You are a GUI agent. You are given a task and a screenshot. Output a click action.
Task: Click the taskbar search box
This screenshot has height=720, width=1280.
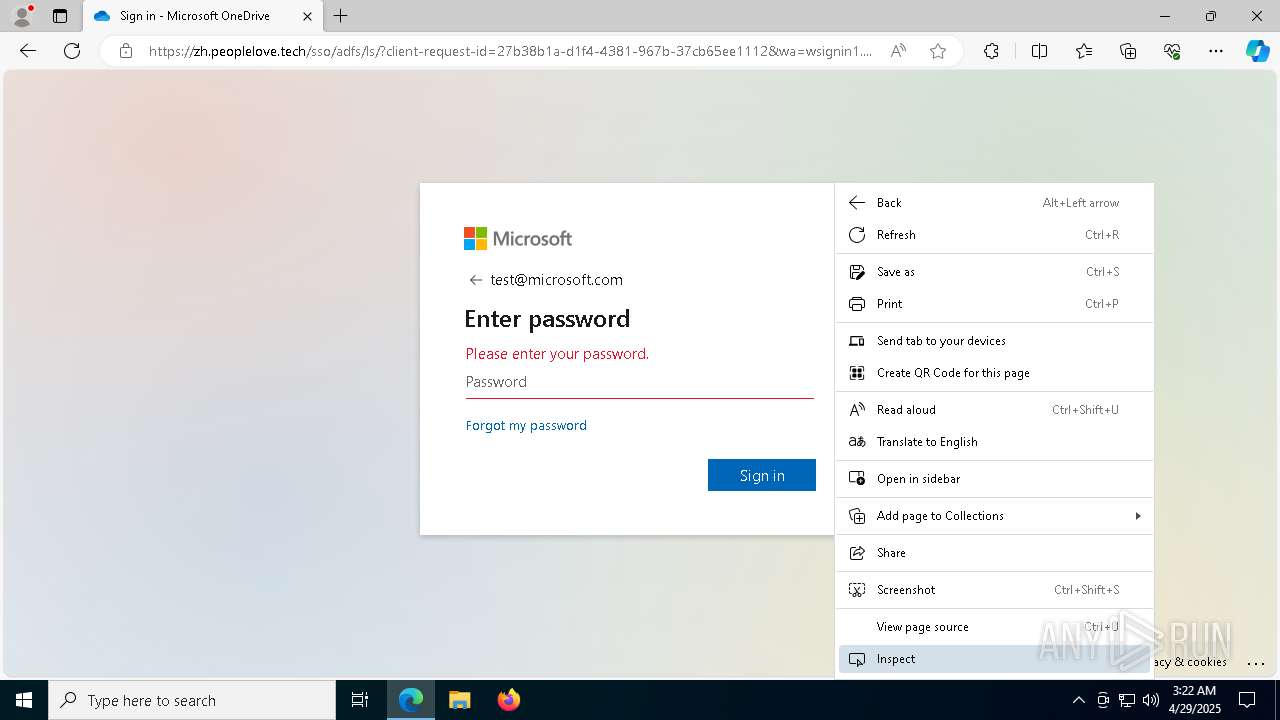pos(192,700)
